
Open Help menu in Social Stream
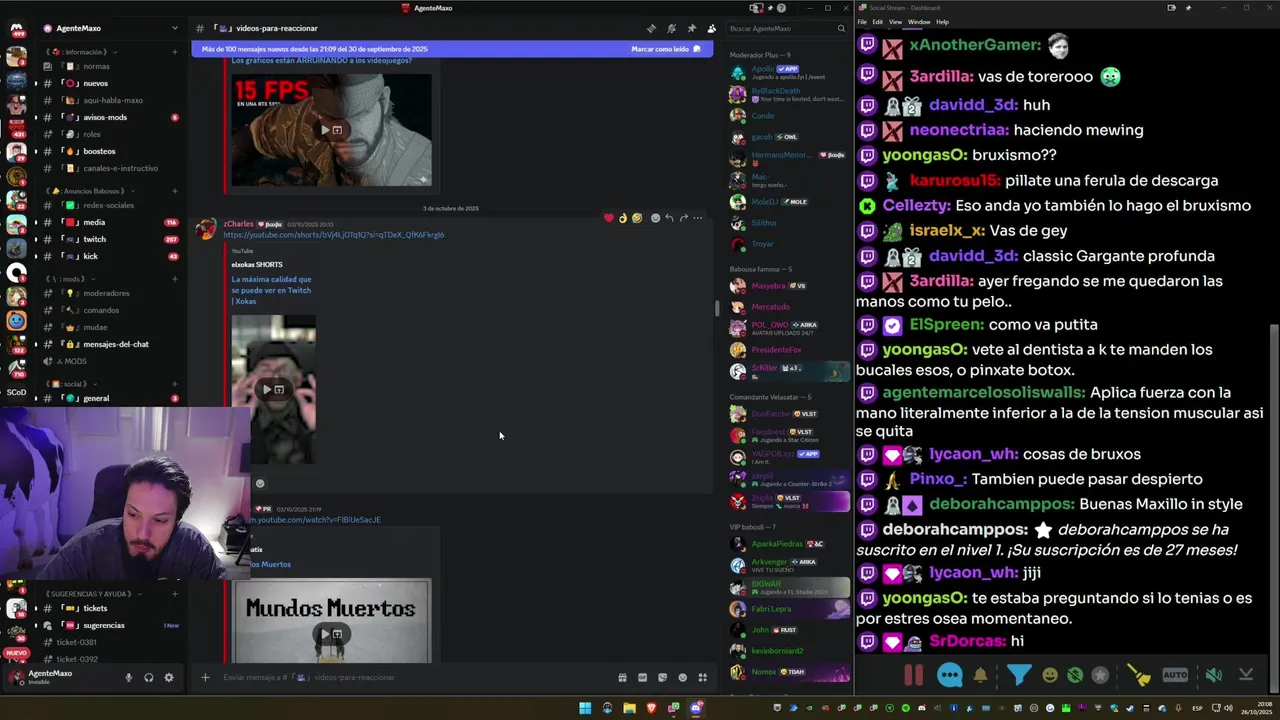(942, 22)
